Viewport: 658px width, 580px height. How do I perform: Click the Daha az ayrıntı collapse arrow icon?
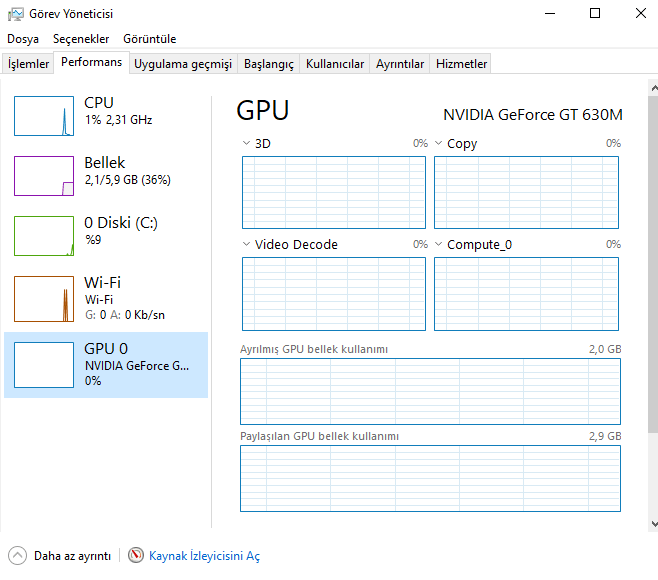tap(18, 556)
